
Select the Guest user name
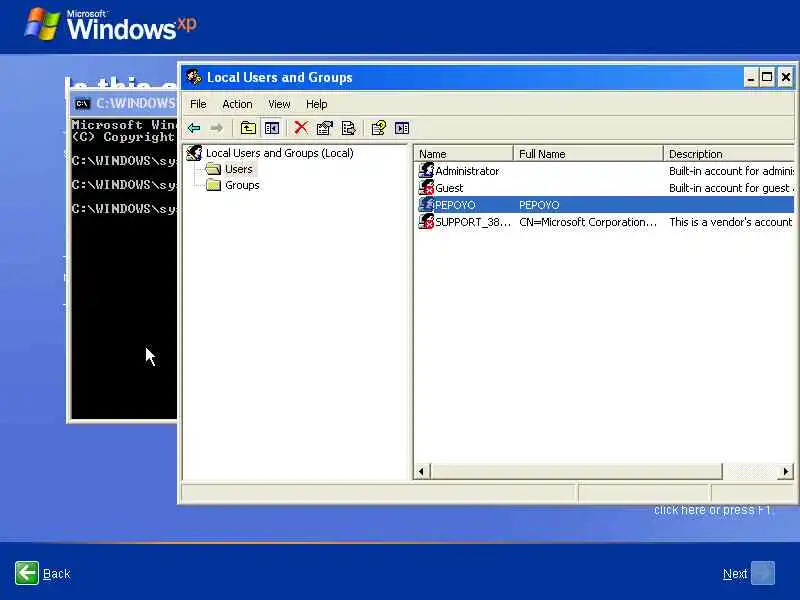click(449, 188)
